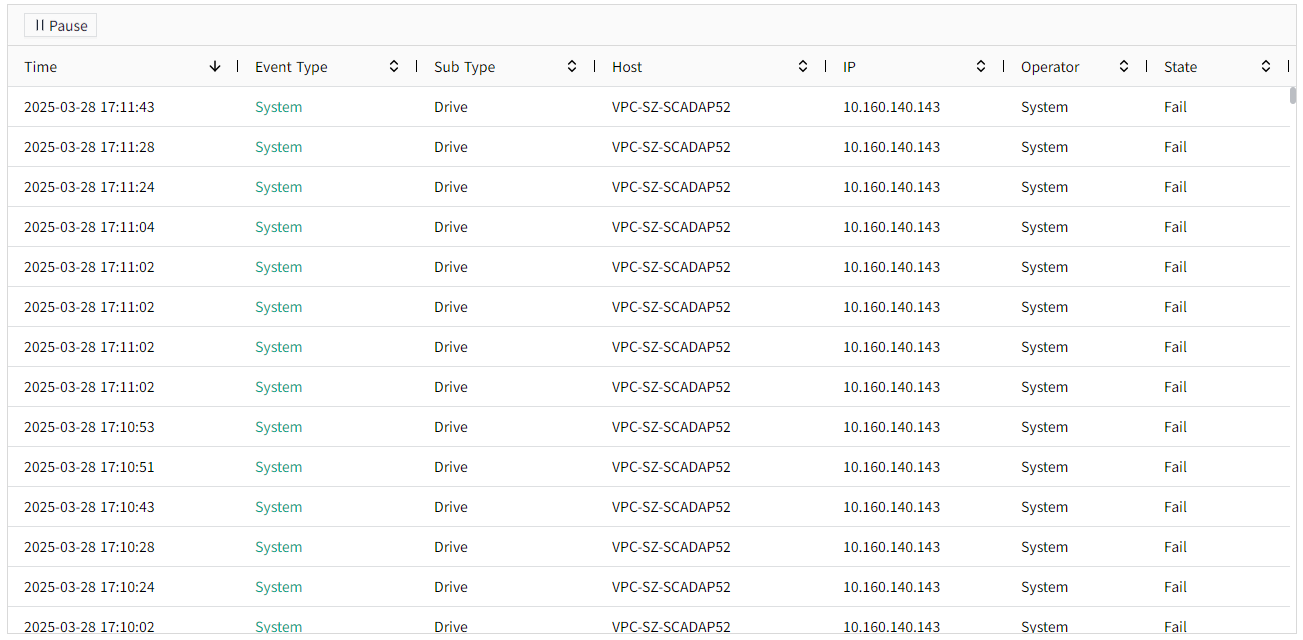The image size is (1303, 640).
Task: Click the Pause button
Action: click(x=60, y=26)
